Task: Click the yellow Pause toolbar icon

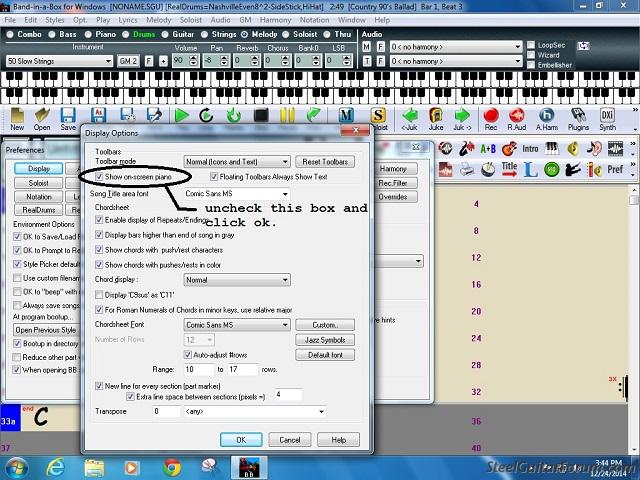Action: (287, 116)
